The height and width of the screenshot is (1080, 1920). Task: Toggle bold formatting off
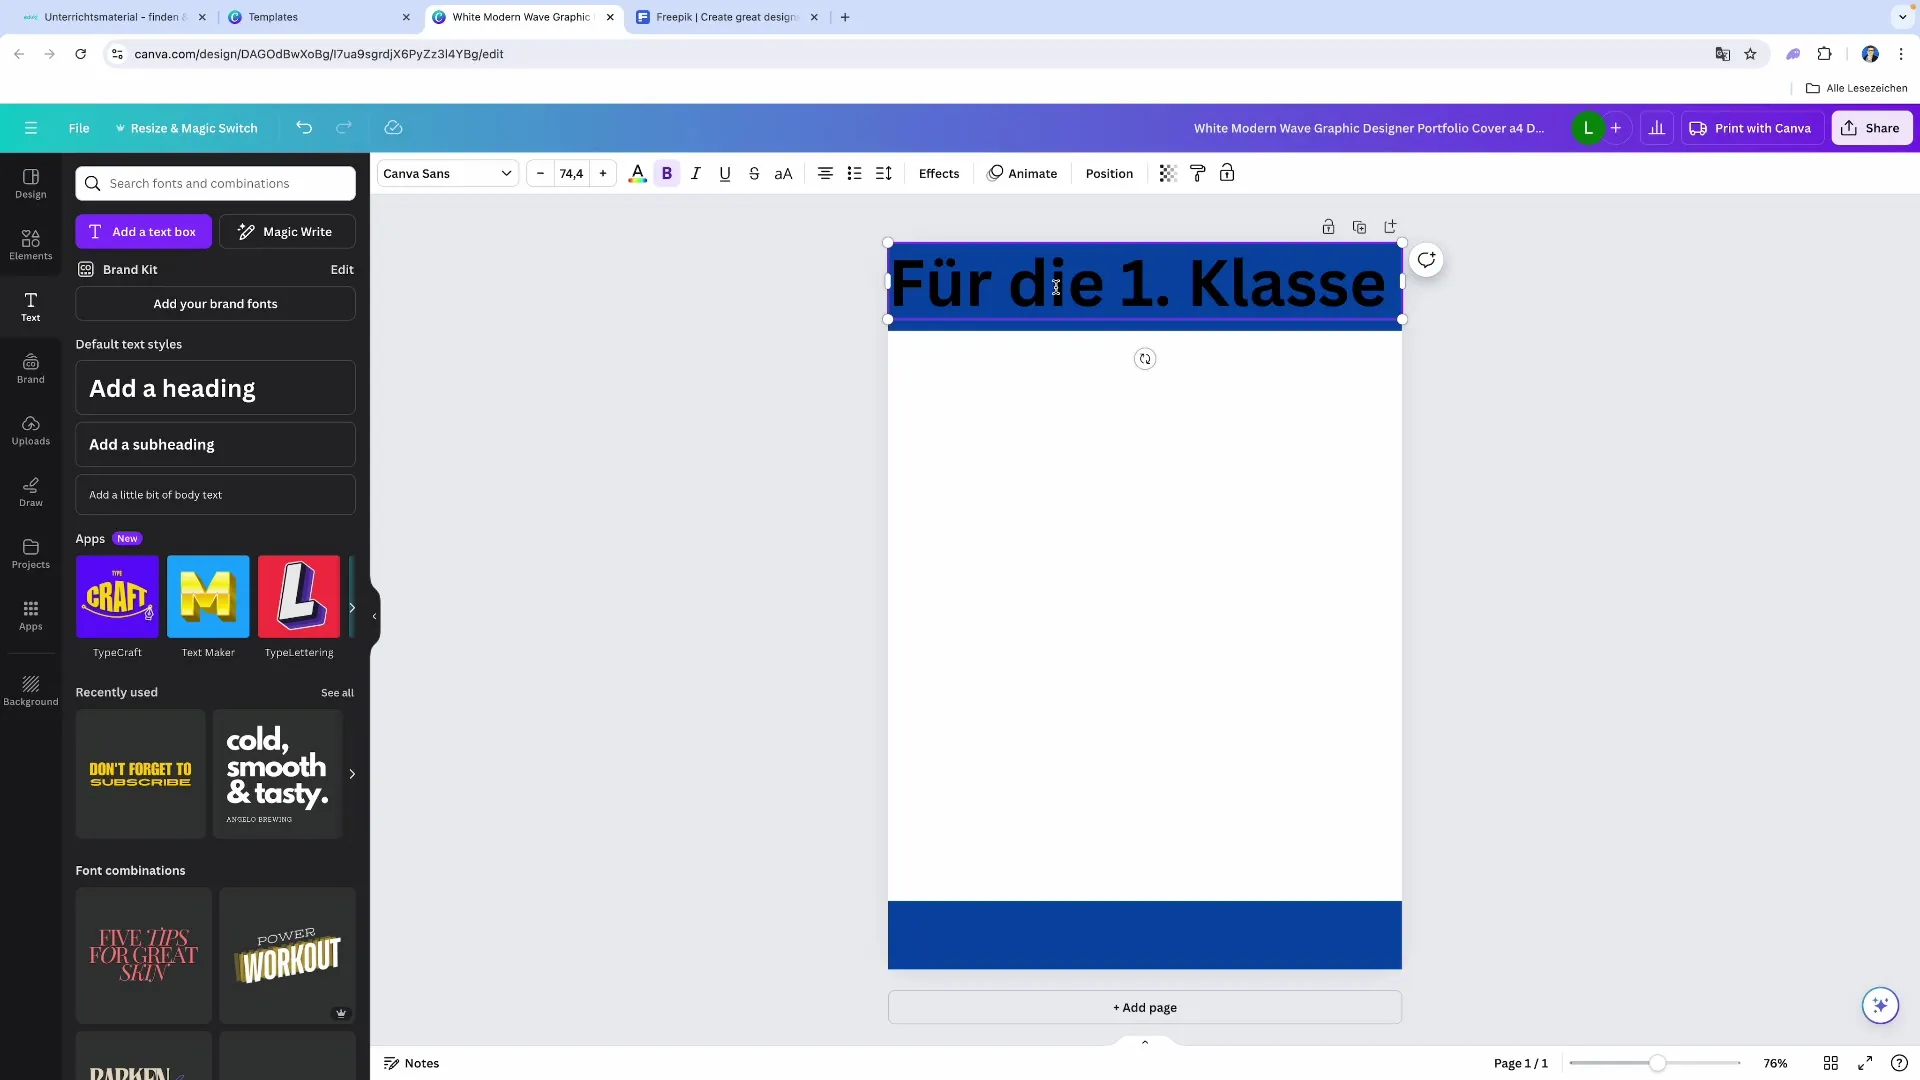[x=666, y=173]
